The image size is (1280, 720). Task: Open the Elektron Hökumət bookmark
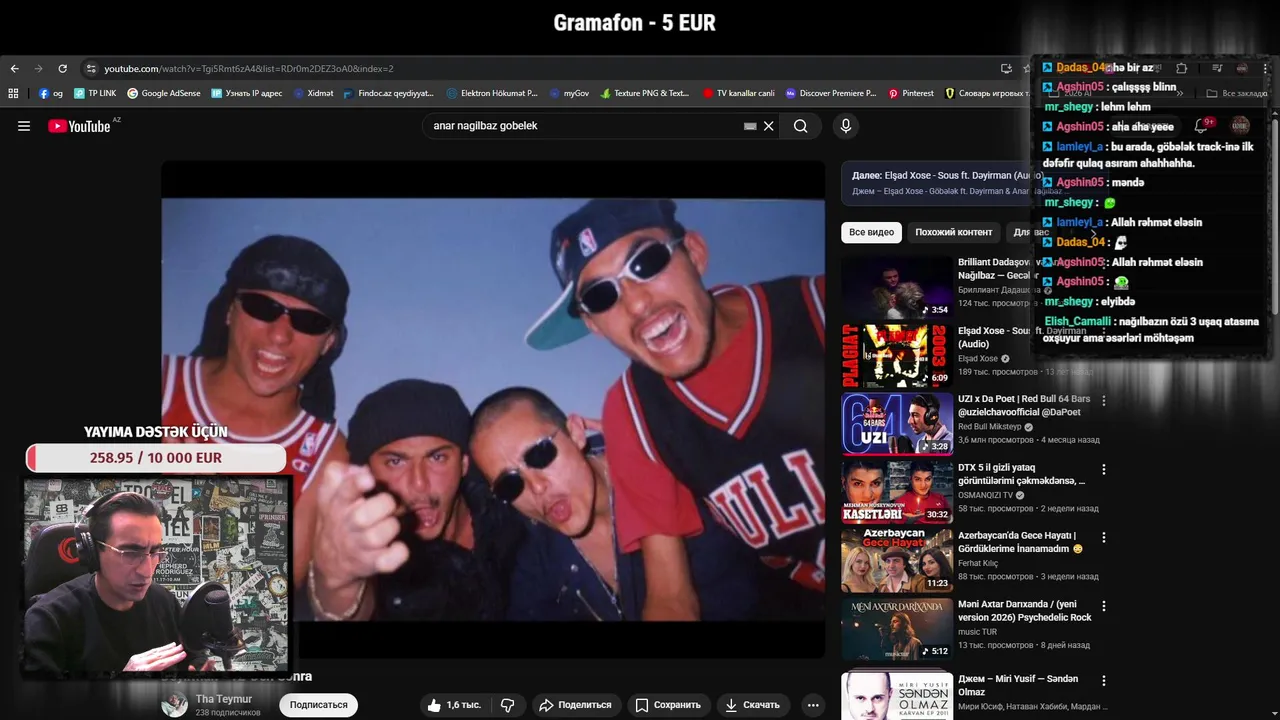tap(492, 93)
